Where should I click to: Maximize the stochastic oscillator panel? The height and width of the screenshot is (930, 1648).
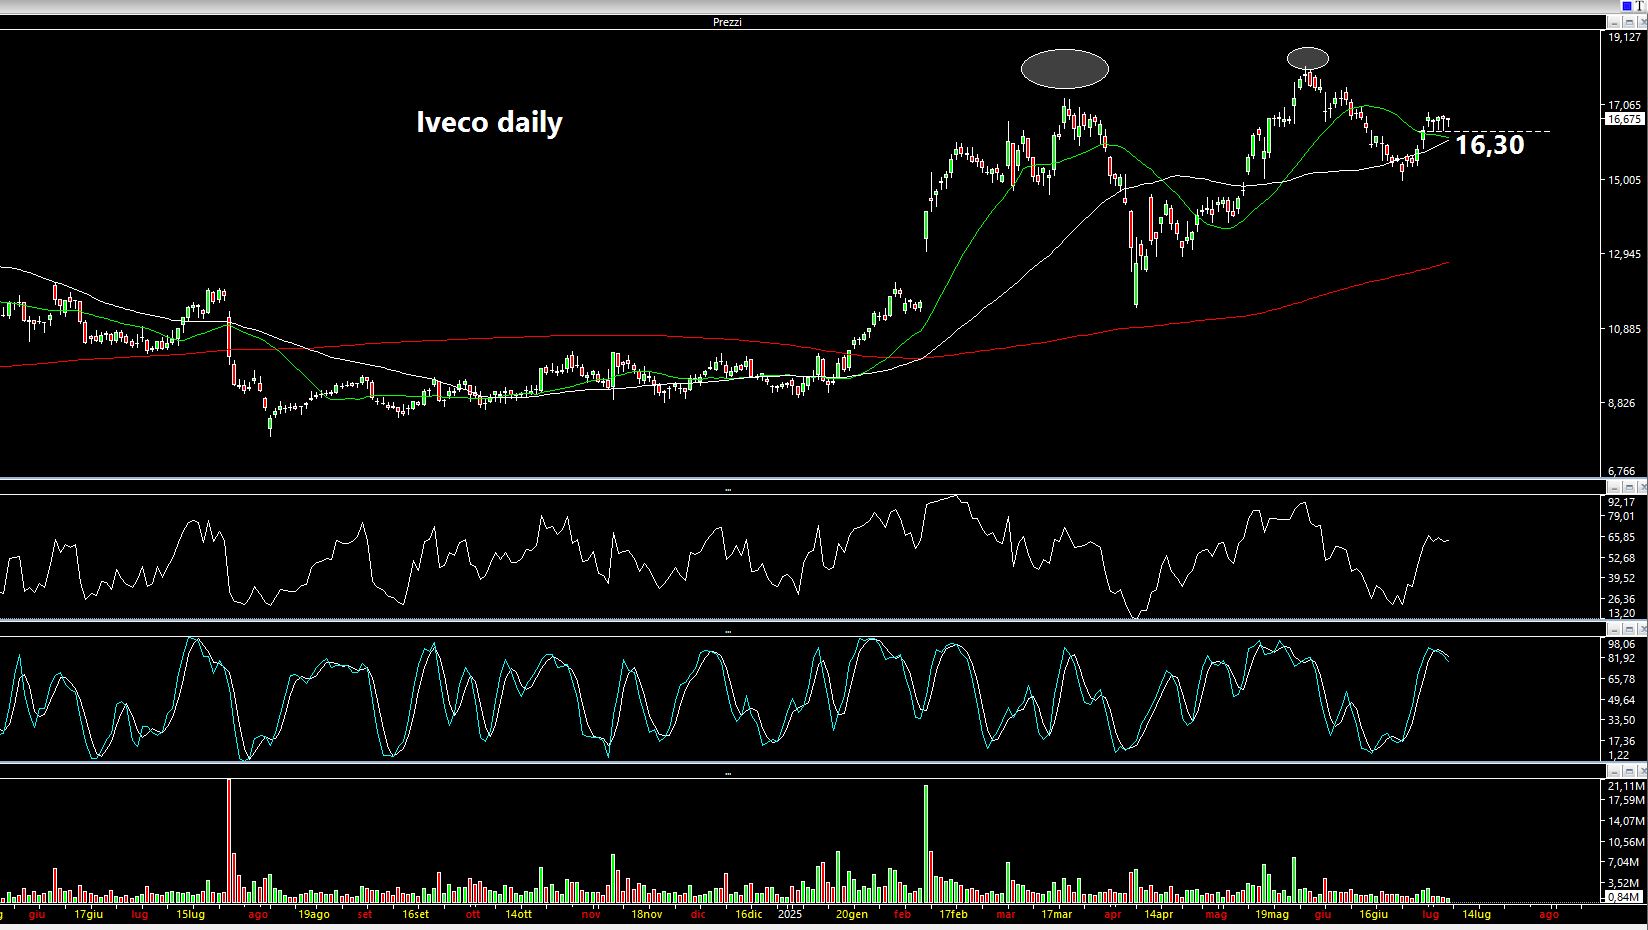point(1629,629)
